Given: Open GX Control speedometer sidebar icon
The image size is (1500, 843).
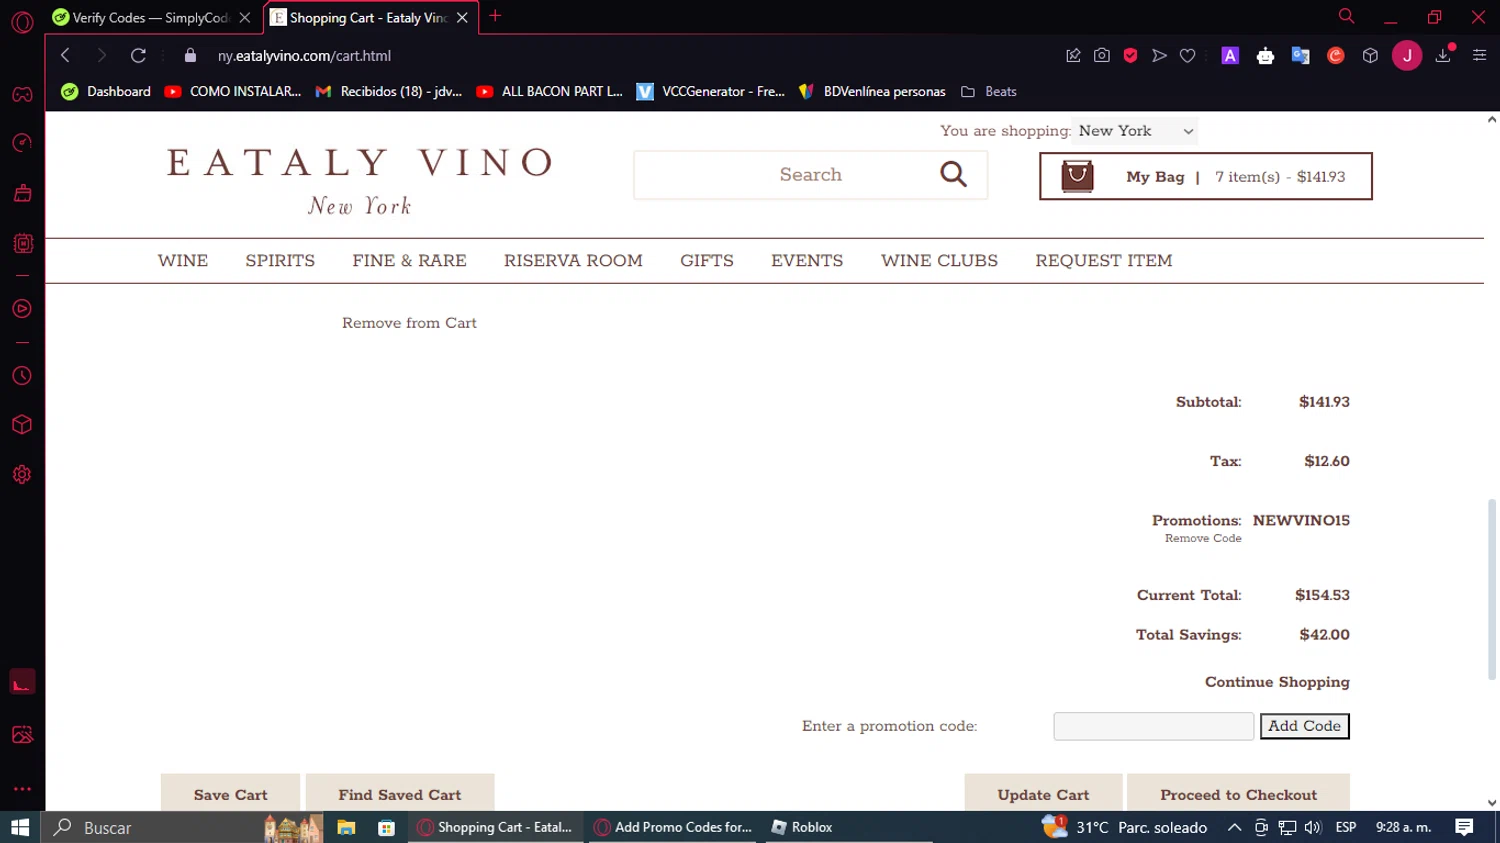Looking at the screenshot, I should pos(22,143).
